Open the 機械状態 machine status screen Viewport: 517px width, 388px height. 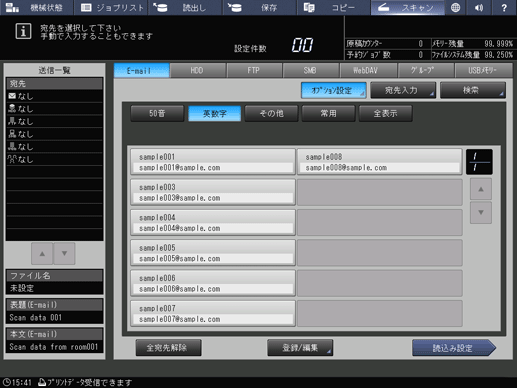coord(37,7)
